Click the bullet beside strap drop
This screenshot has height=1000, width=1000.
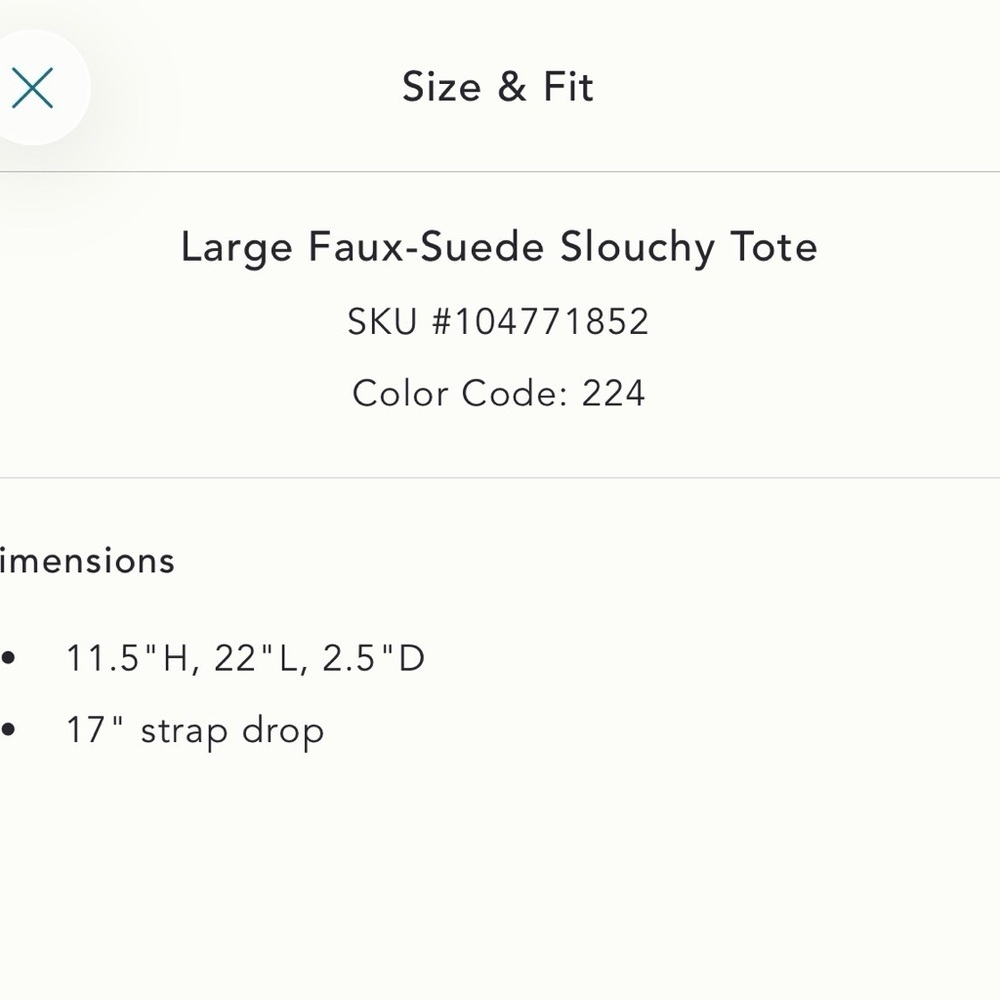click(8, 730)
